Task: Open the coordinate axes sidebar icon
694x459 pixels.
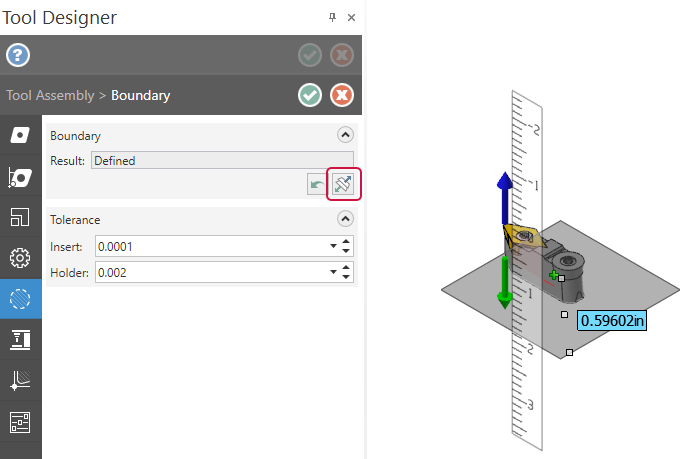Action: 20,381
